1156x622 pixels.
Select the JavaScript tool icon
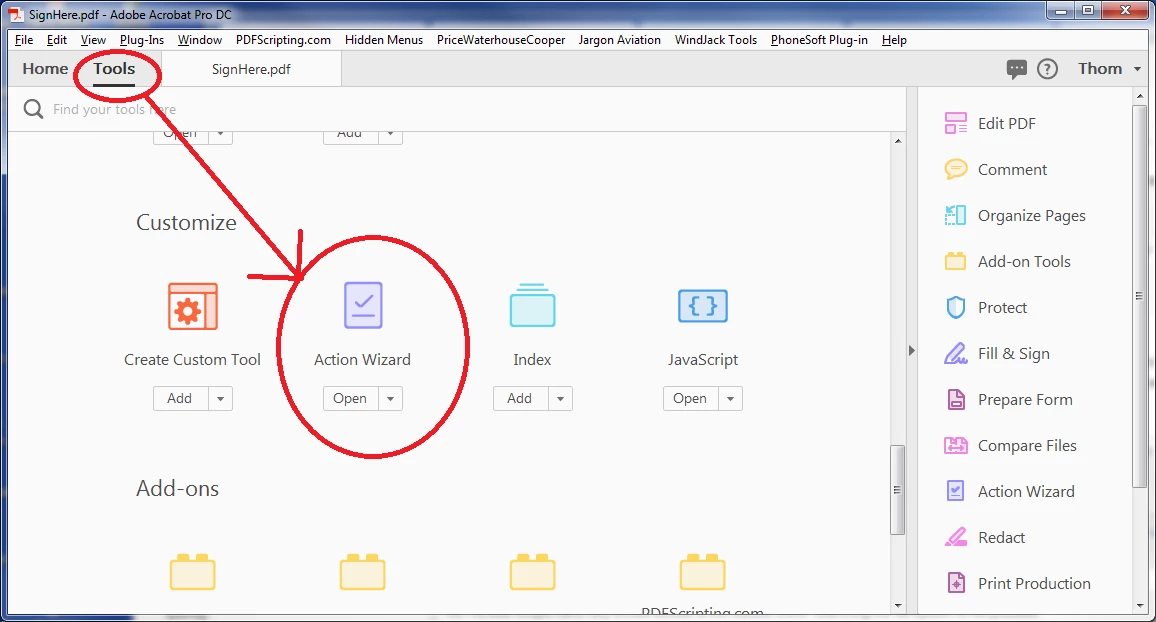703,306
